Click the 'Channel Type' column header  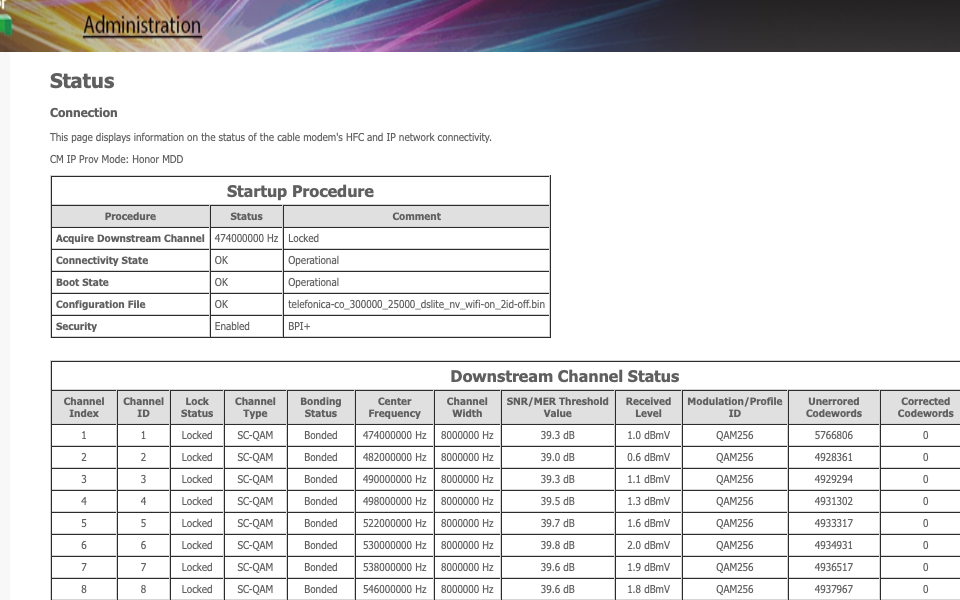pyautogui.click(x=255, y=407)
